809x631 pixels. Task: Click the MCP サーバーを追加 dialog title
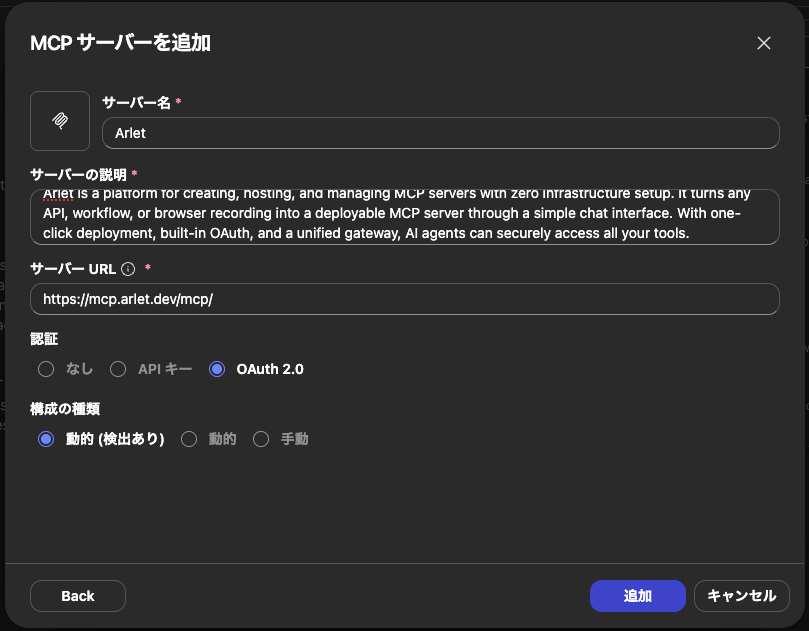pos(120,43)
